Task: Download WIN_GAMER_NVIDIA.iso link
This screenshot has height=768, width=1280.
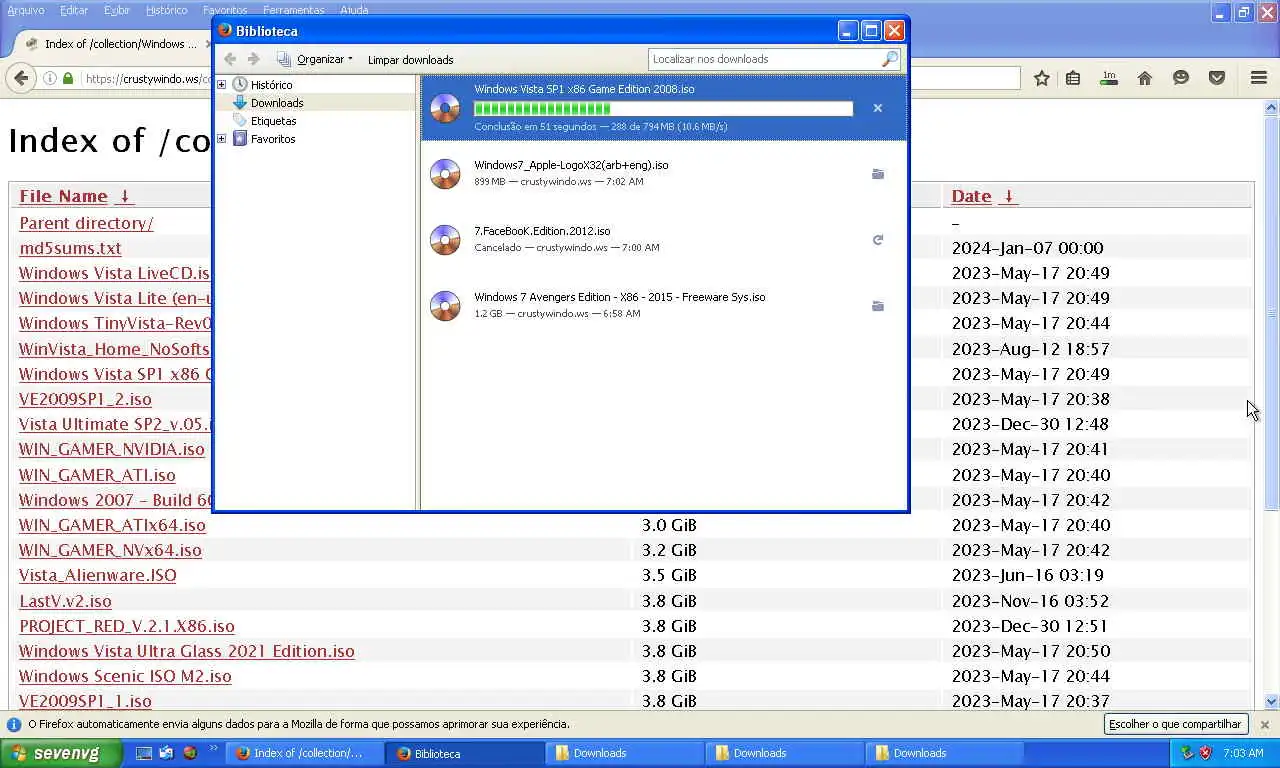Action: [x=112, y=449]
